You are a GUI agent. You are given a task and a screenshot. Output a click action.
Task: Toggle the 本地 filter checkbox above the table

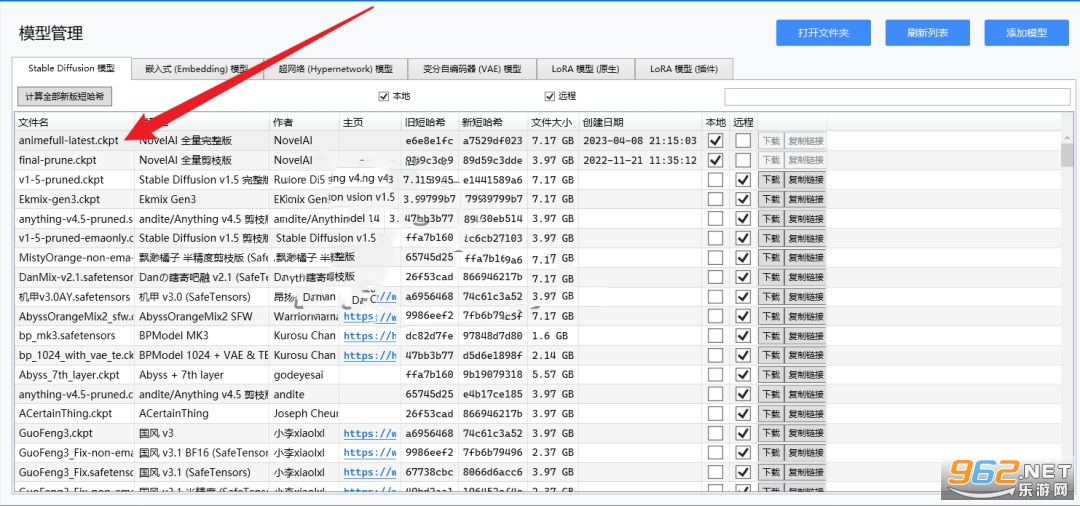coord(384,96)
